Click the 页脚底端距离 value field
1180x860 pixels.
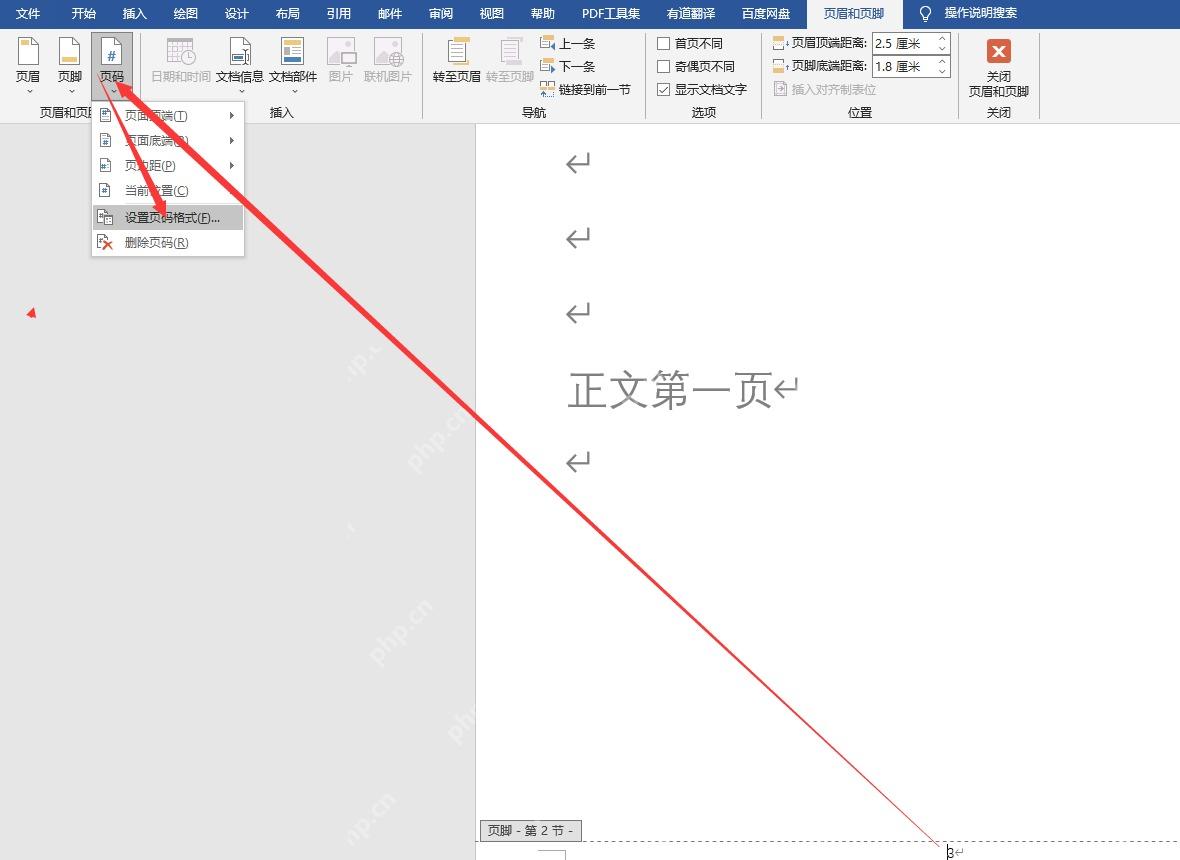[903, 66]
